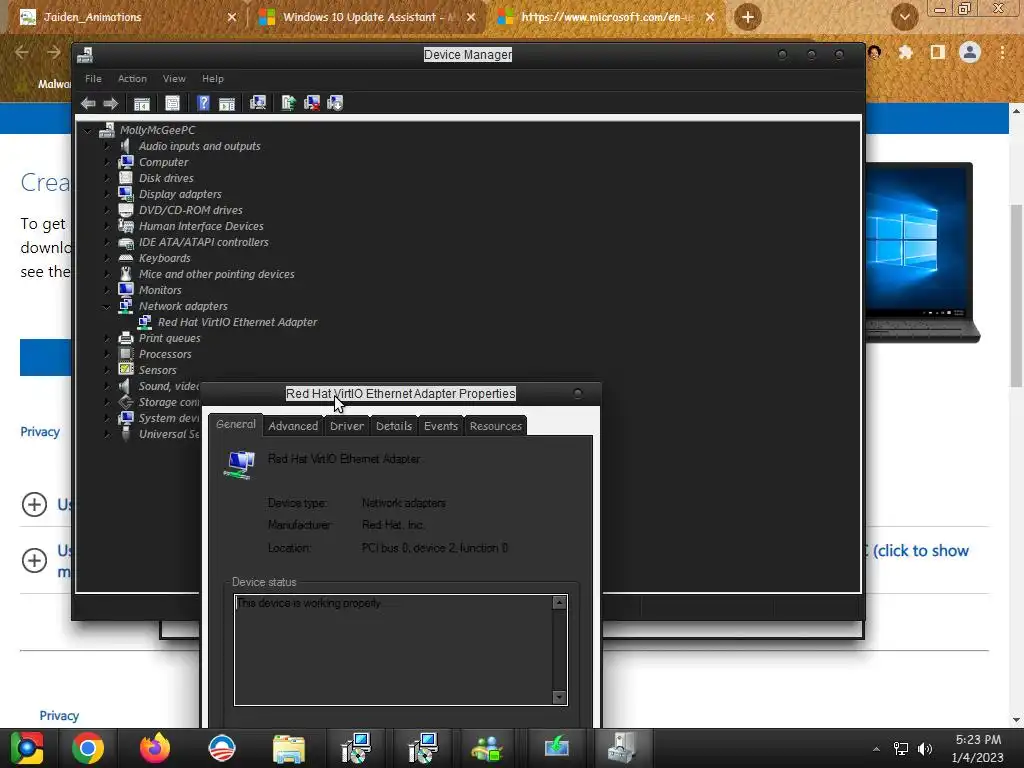Click the Obama logo icon in taskbar

pos(221,748)
